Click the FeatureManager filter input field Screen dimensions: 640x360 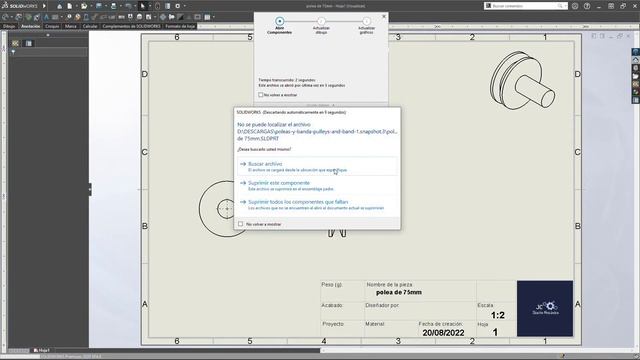coord(51,52)
